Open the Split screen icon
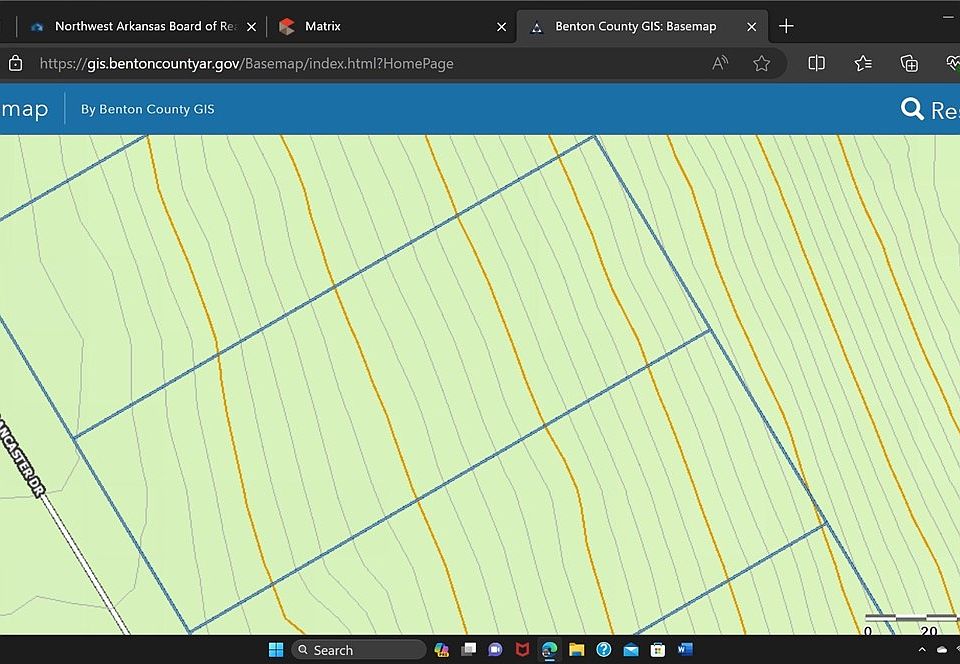The width and height of the screenshot is (960, 664). [816, 63]
